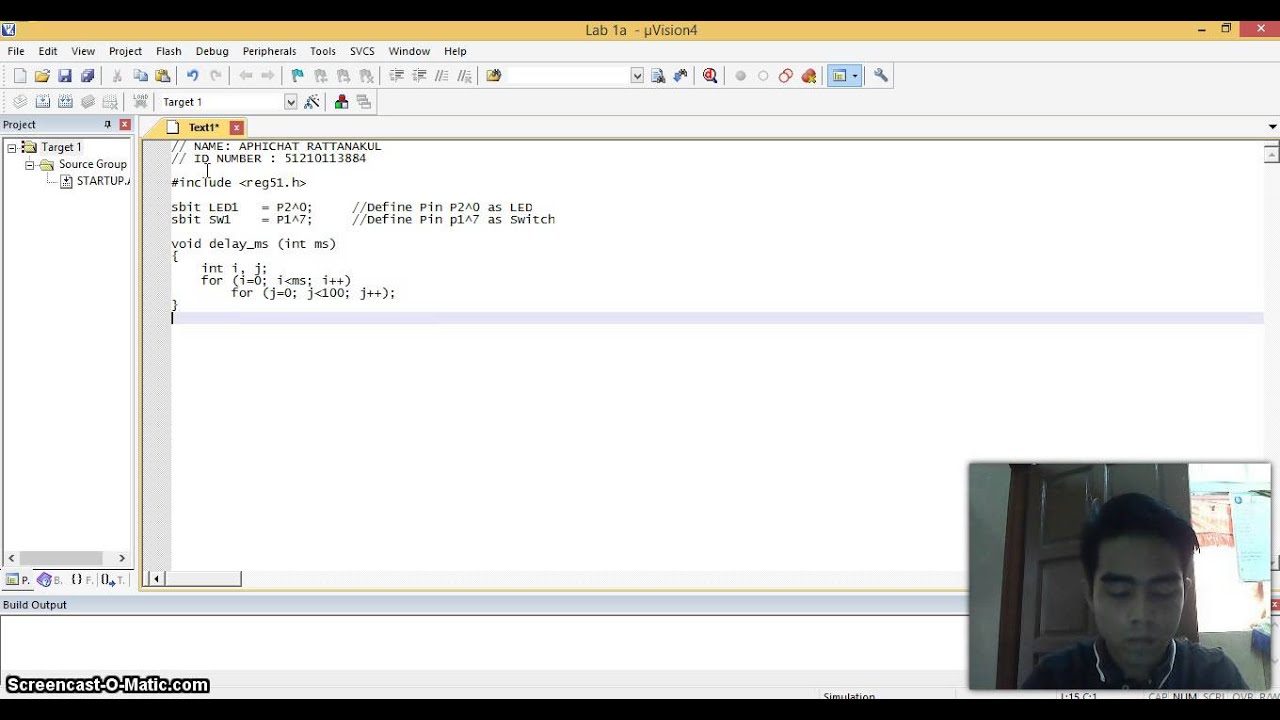Screen dimensions: 1280x720
Task: Open the Flash menu
Action: (x=169, y=51)
